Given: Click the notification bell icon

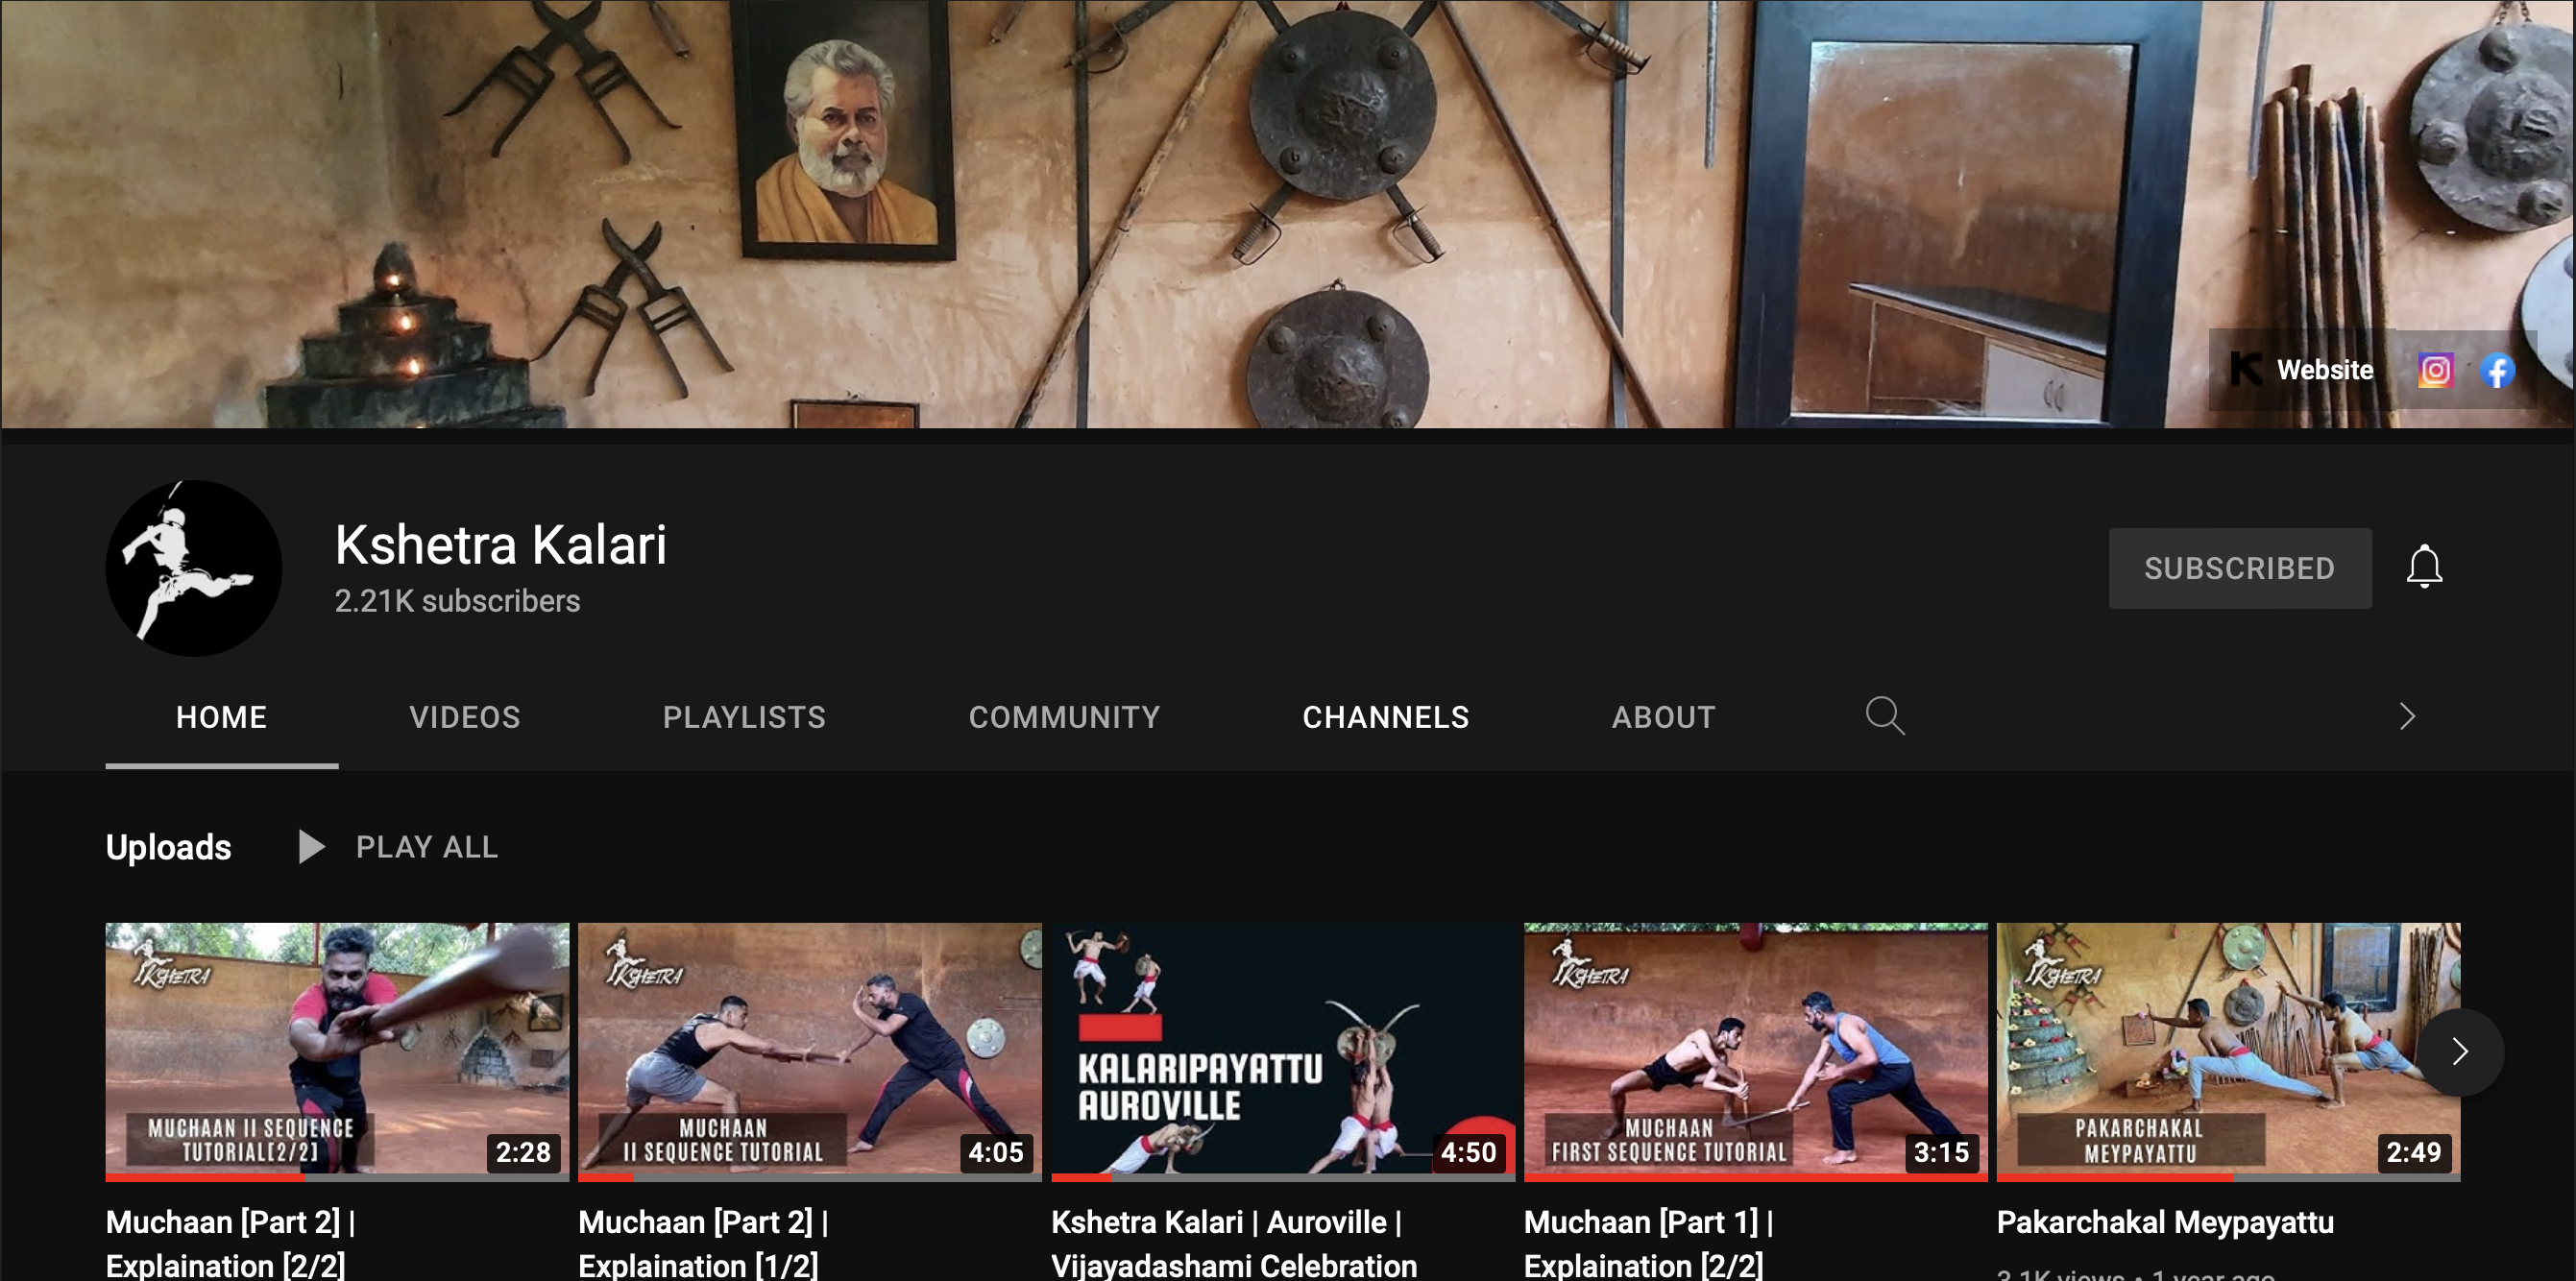Looking at the screenshot, I should point(2423,567).
